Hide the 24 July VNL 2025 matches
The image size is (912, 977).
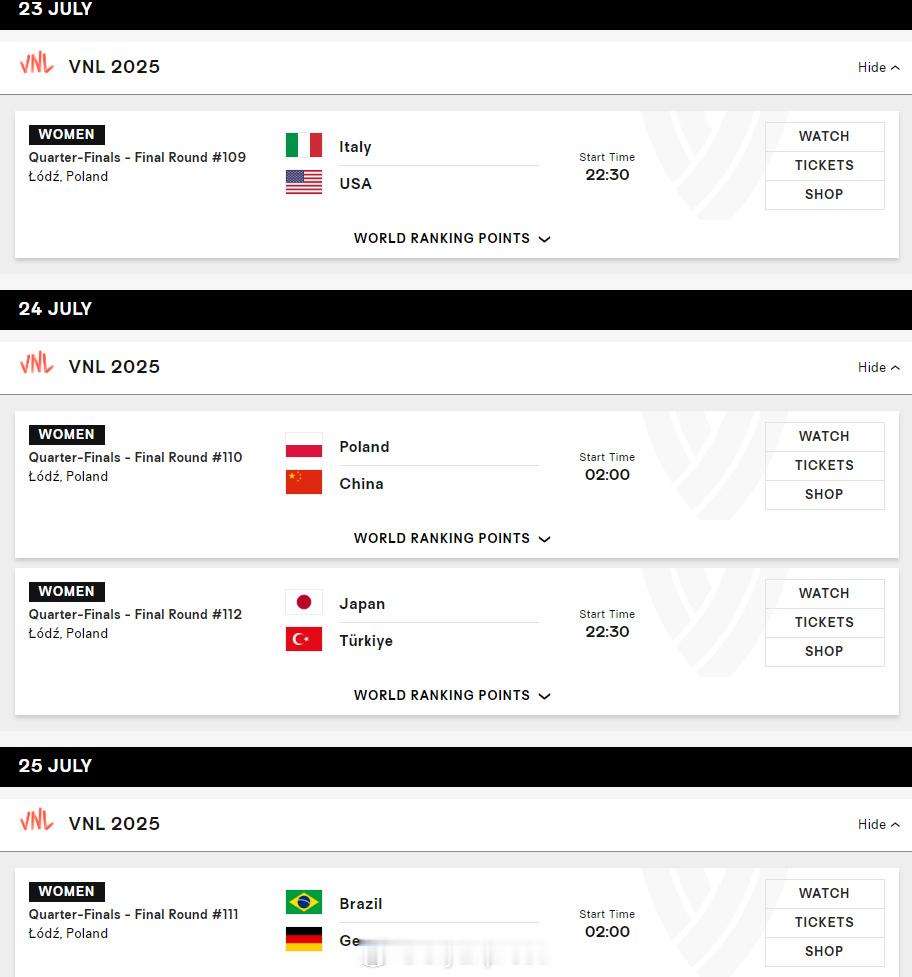878,368
